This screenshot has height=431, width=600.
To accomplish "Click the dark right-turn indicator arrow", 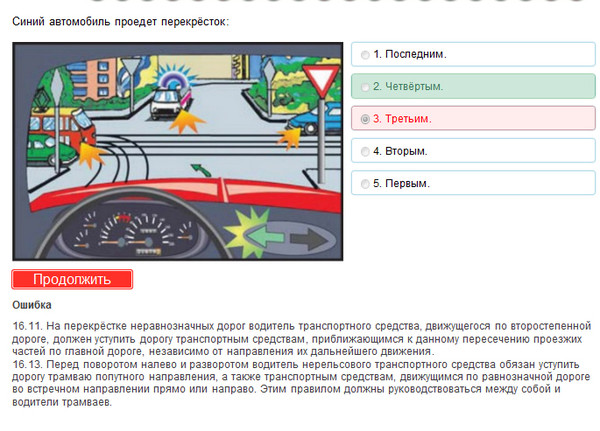I will [x=309, y=240].
